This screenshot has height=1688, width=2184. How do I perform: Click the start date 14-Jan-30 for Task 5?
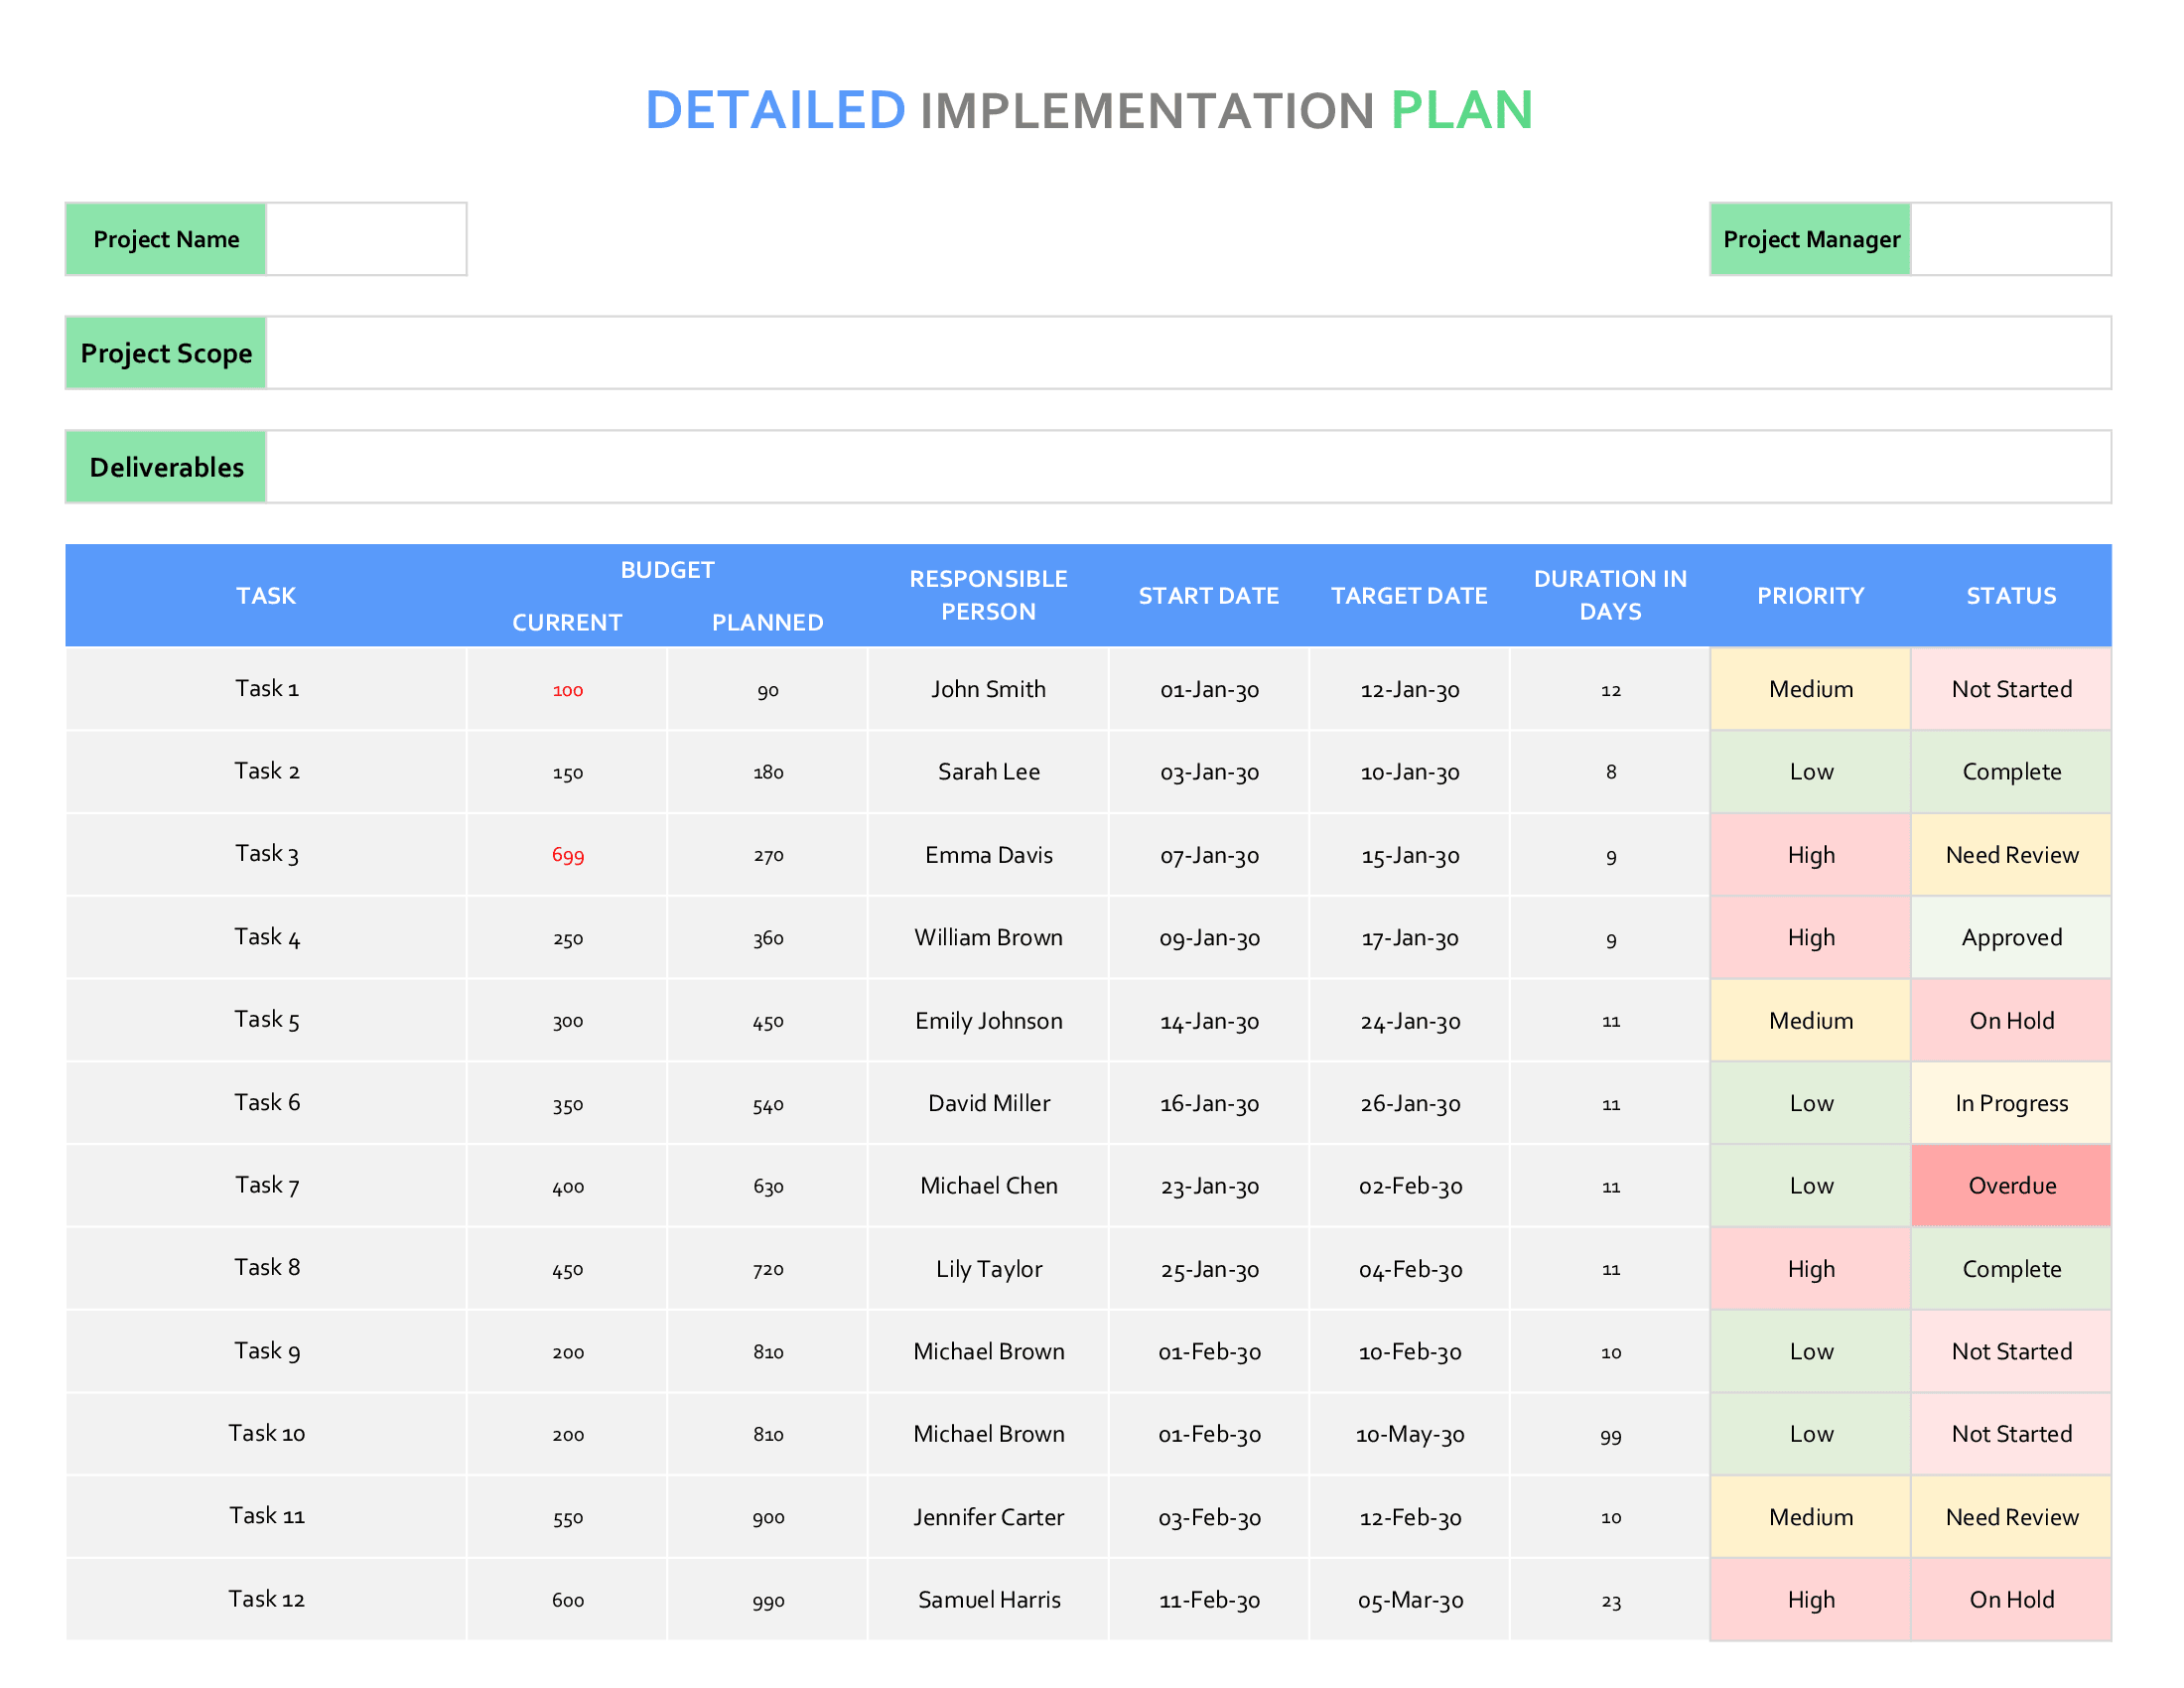(x=1208, y=1020)
